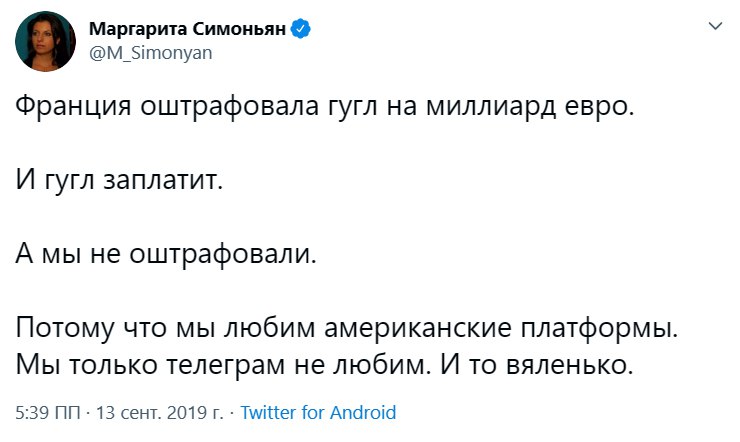Click the Twitter for Android source link
Screen dimensions: 740x442
[x=319, y=412]
